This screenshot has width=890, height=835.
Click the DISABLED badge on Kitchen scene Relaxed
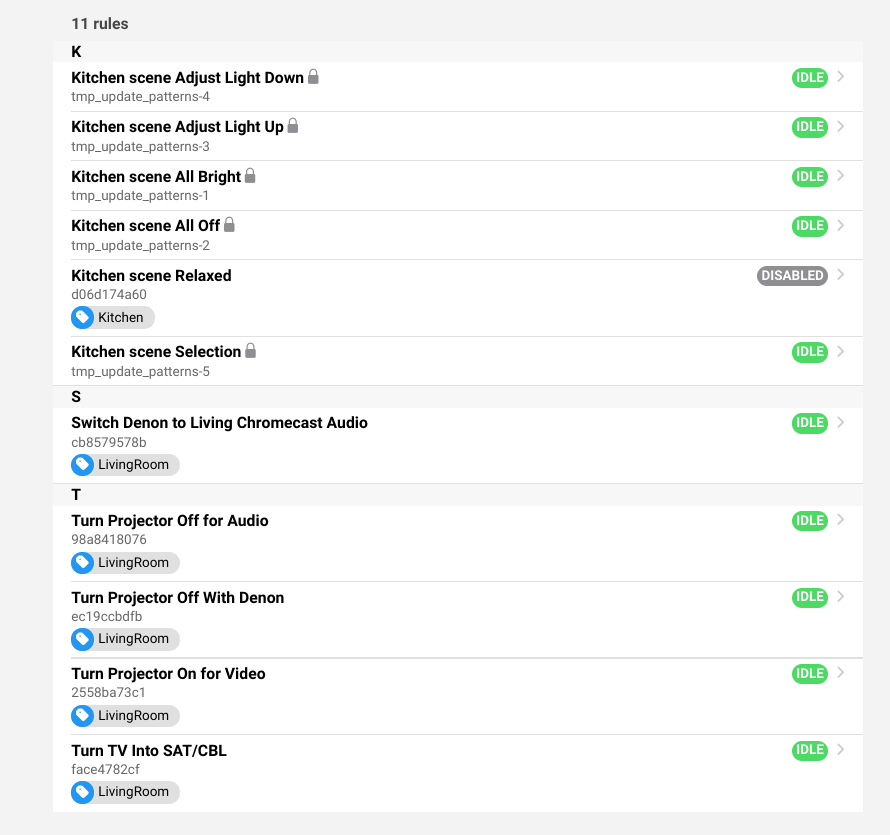[792, 276]
